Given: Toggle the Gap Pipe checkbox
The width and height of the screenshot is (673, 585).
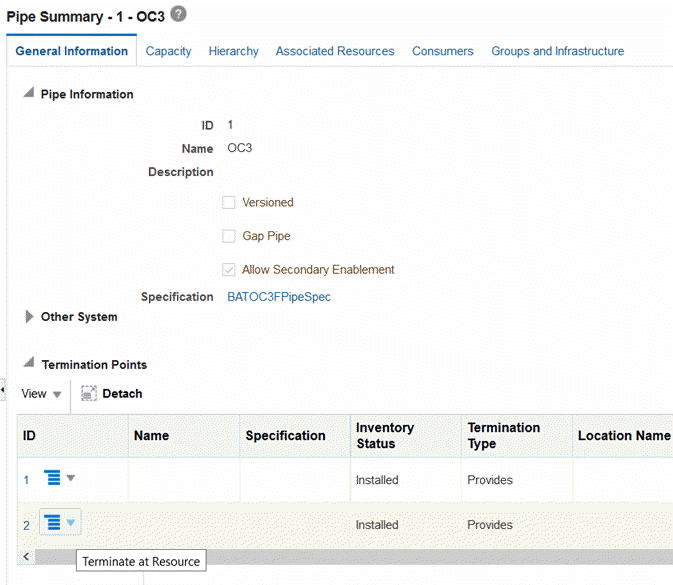Looking at the screenshot, I should [229, 236].
